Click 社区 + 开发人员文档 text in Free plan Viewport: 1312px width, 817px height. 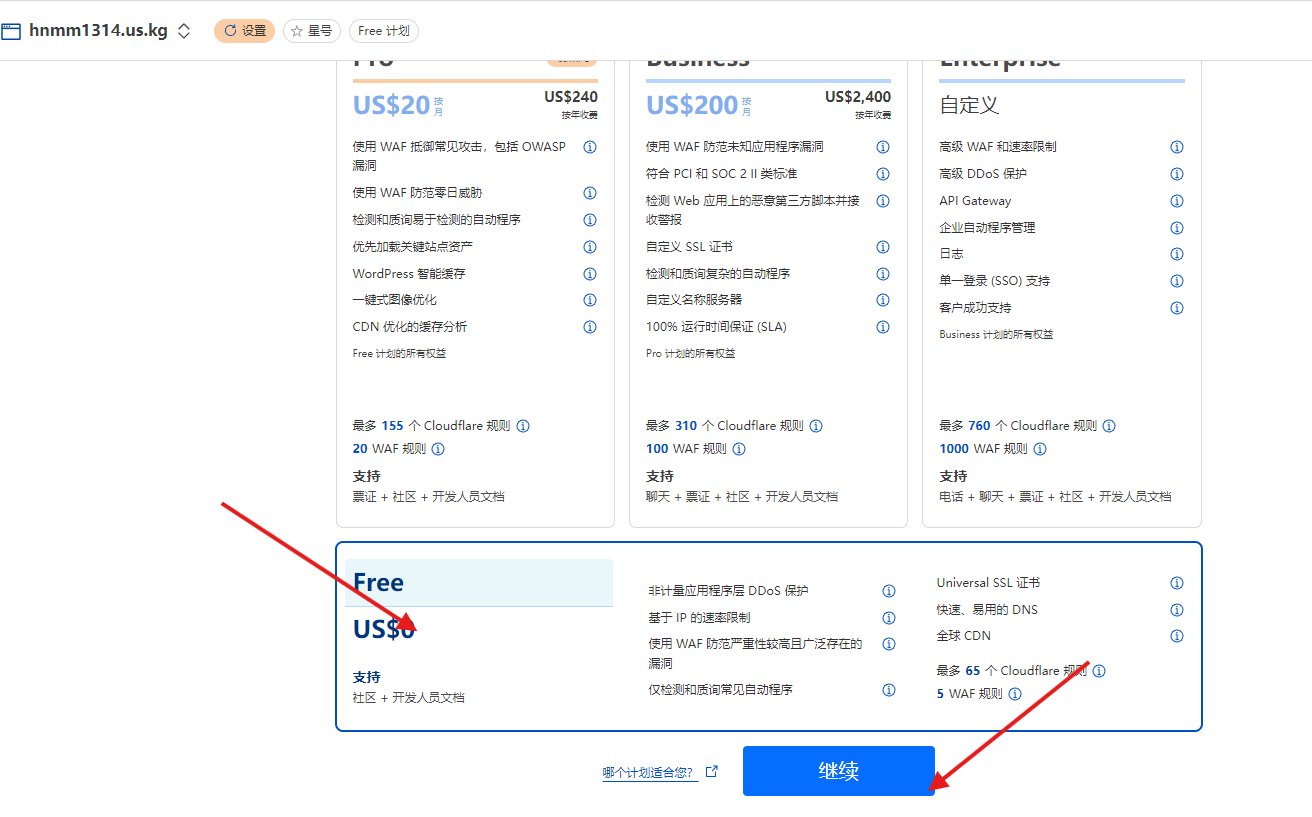pyautogui.click(x=409, y=698)
